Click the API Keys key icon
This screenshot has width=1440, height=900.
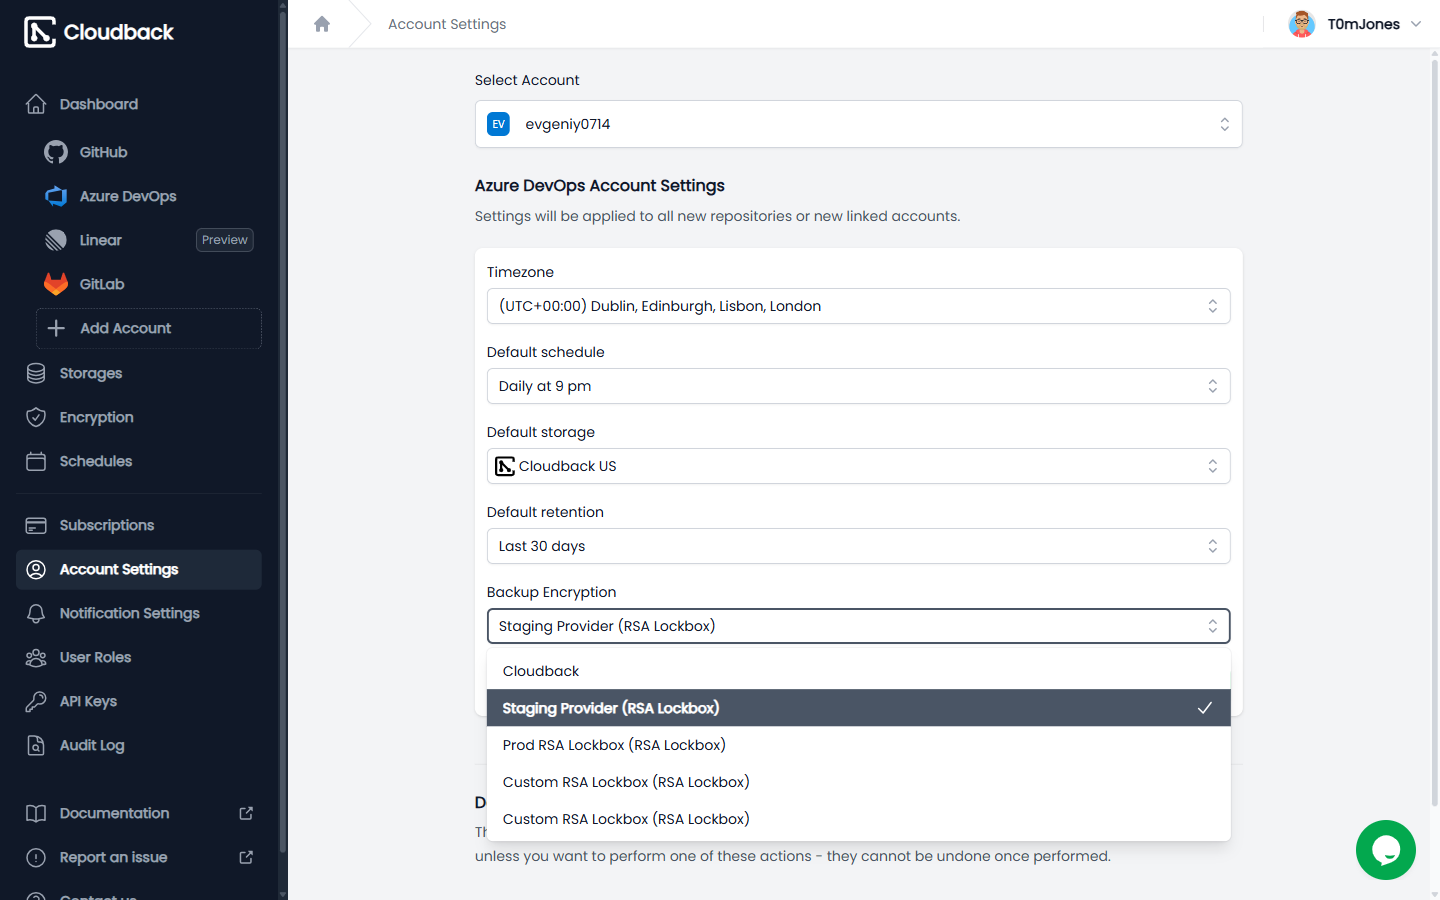(36, 701)
